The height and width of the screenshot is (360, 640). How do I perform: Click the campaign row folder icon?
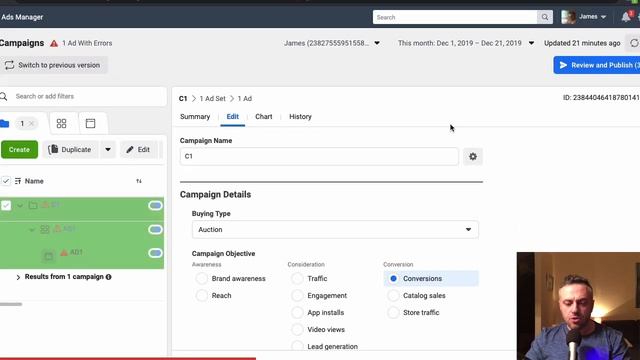point(33,205)
